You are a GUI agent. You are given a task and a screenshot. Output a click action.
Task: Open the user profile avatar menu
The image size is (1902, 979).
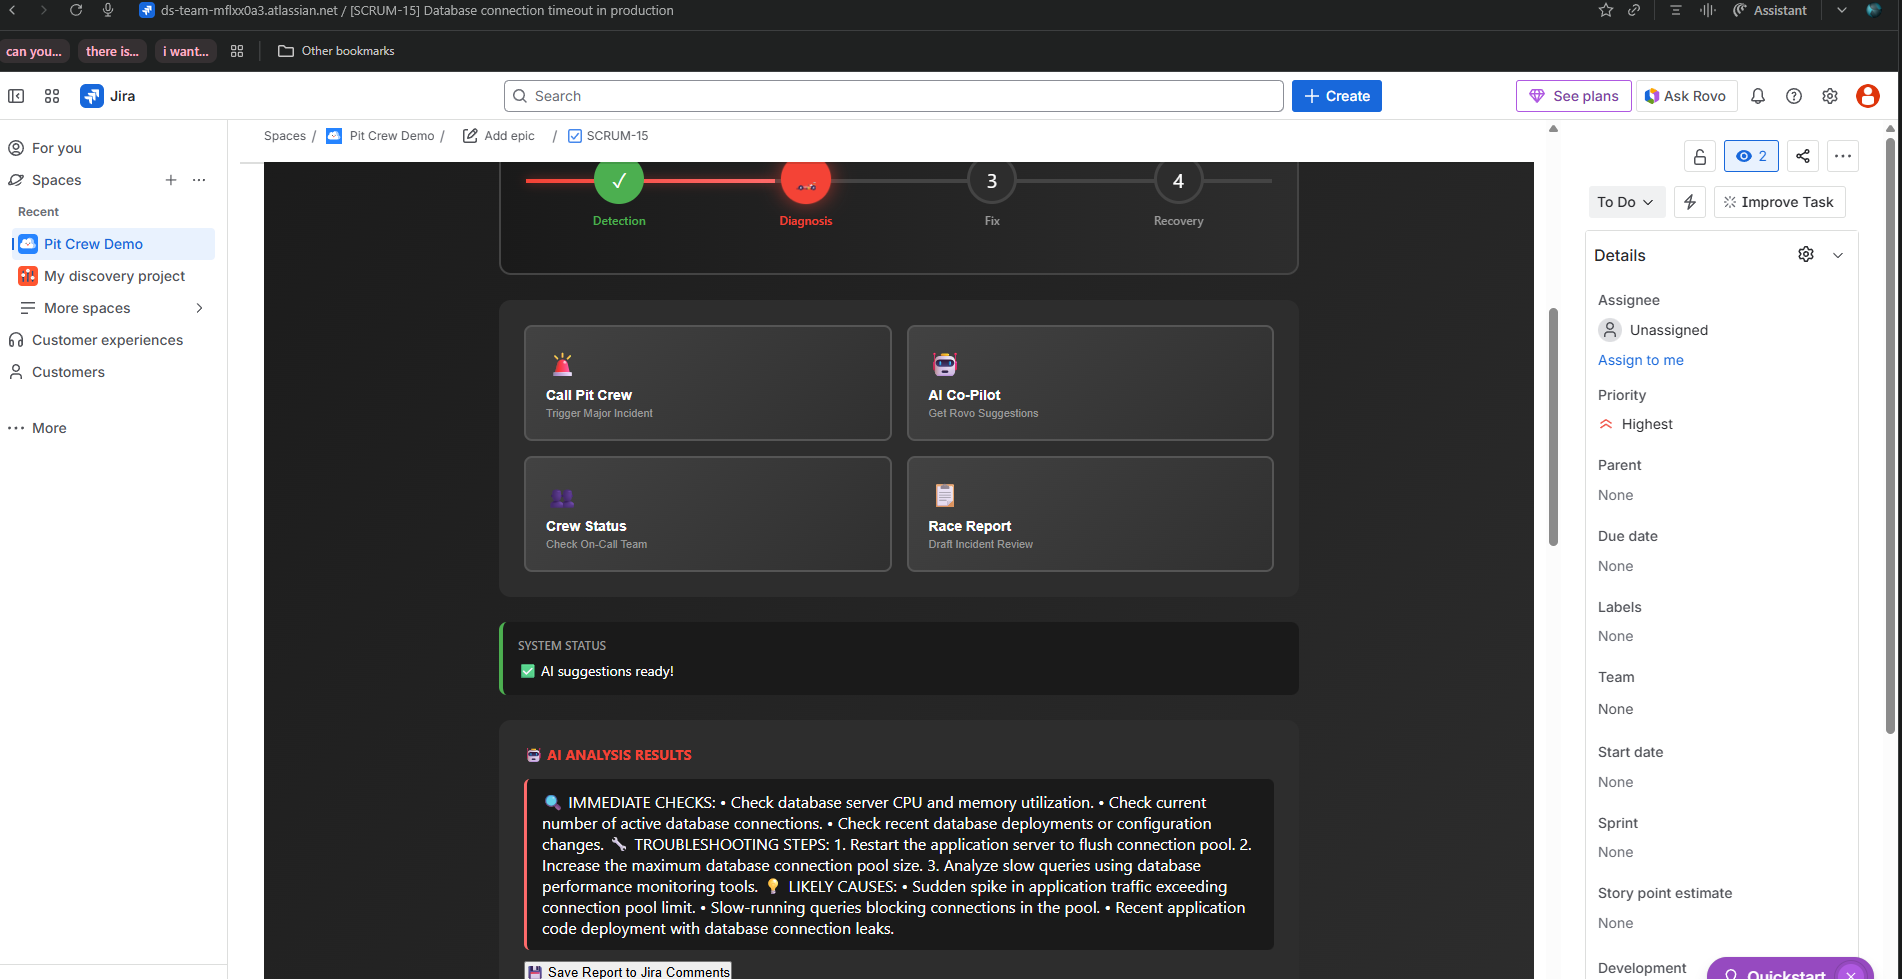coord(1868,96)
